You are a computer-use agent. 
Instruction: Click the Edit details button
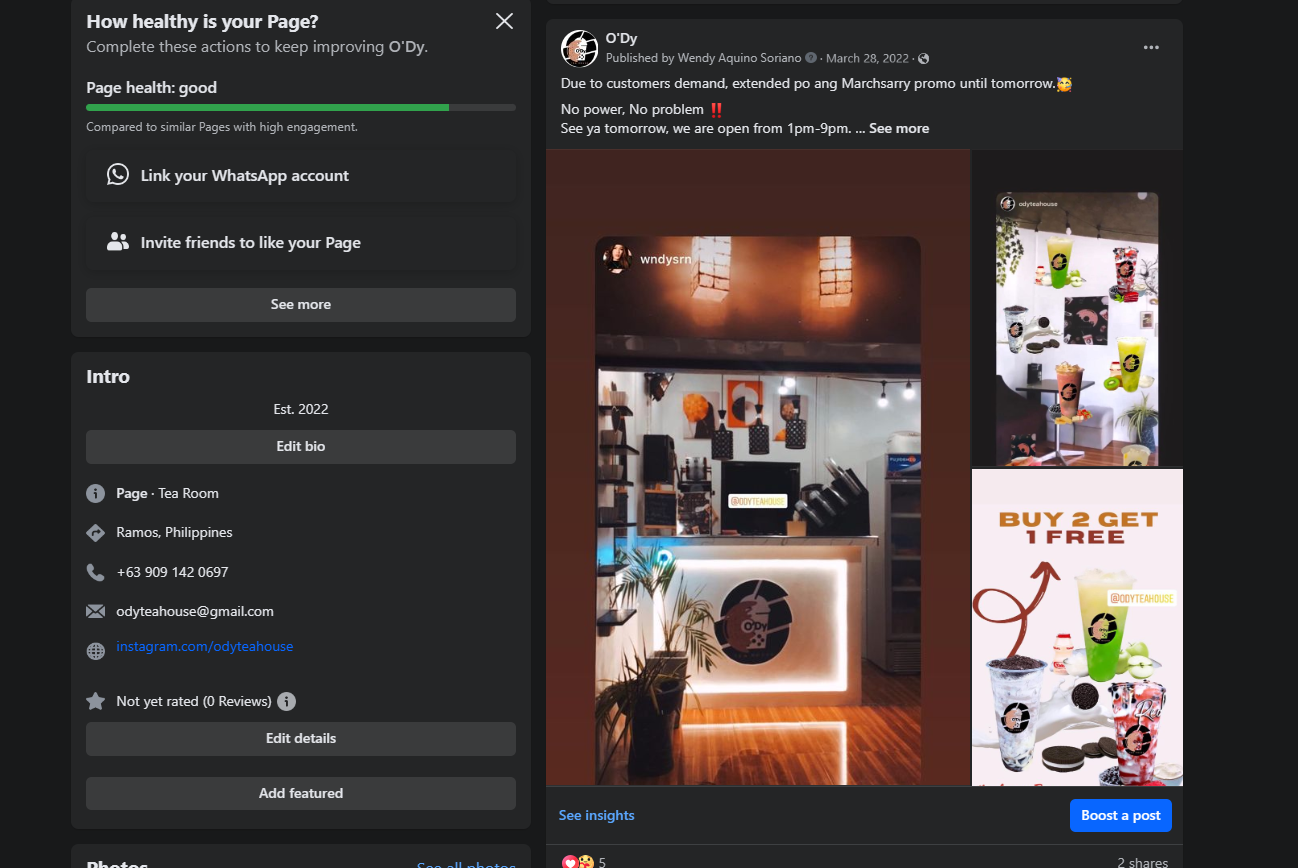(301, 739)
